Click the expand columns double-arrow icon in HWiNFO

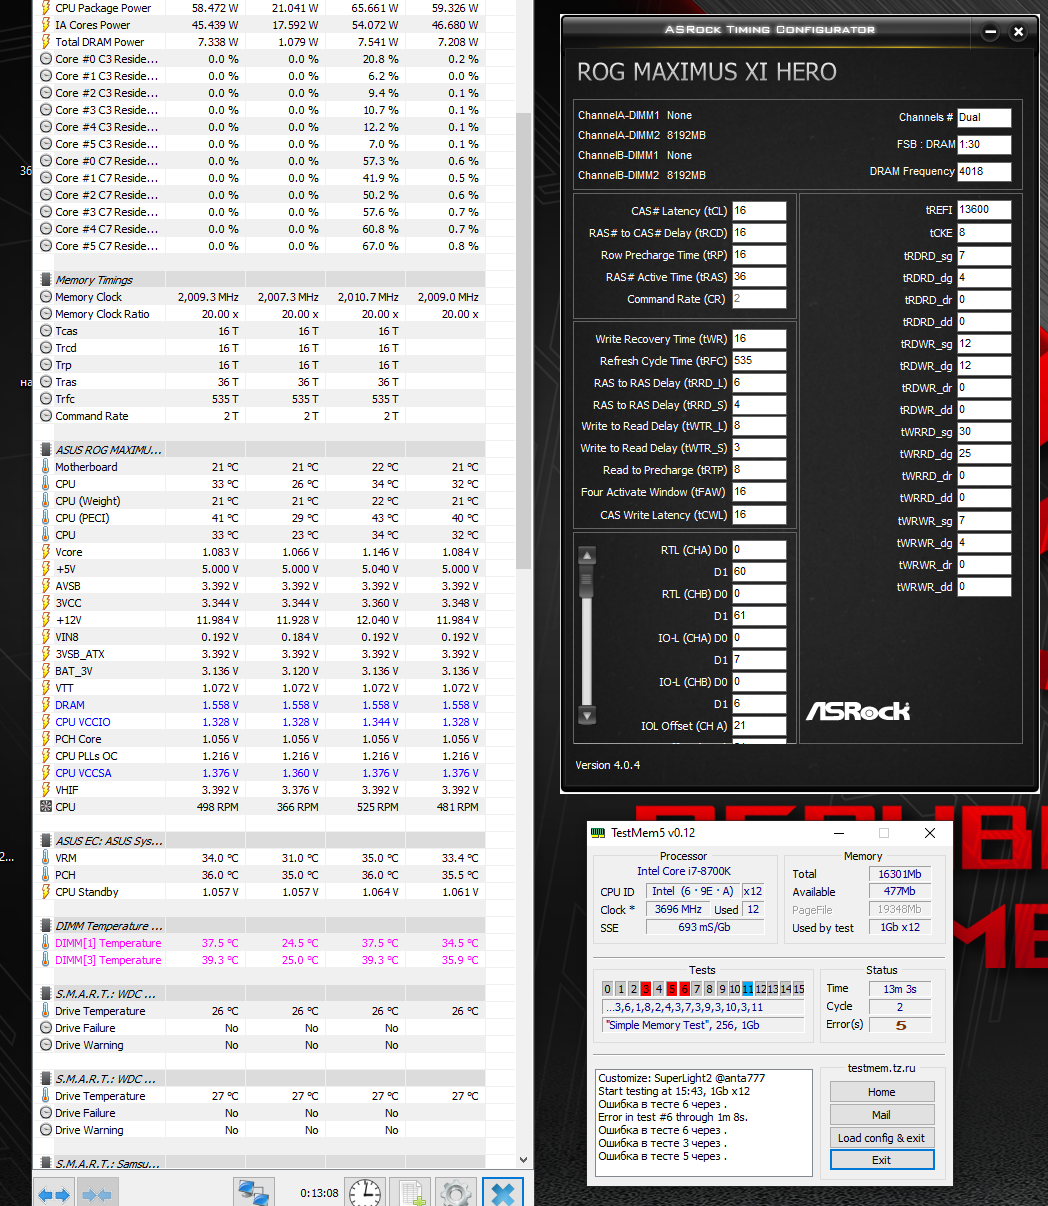tap(54, 1193)
